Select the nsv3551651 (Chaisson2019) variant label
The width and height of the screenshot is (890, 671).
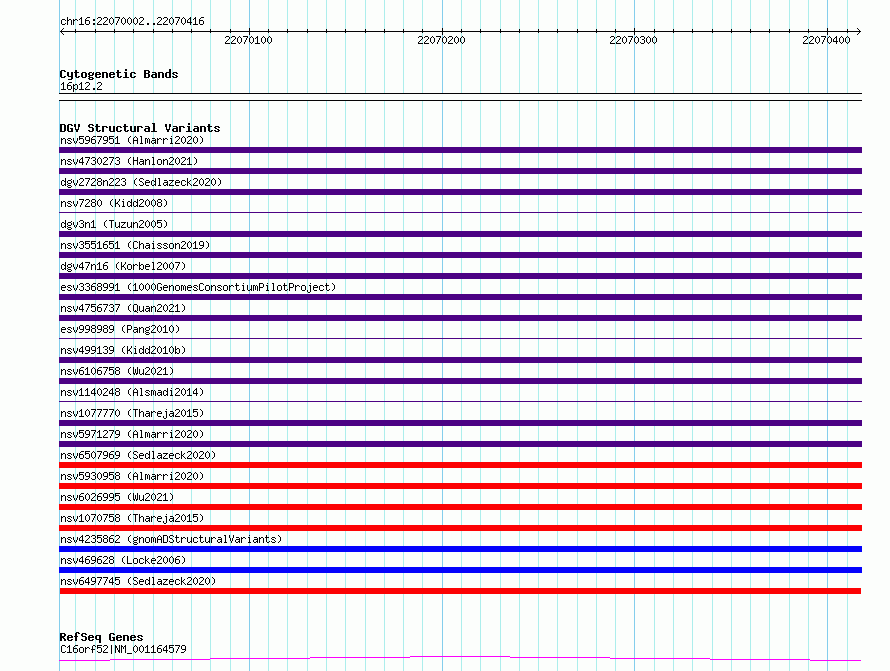135,245
